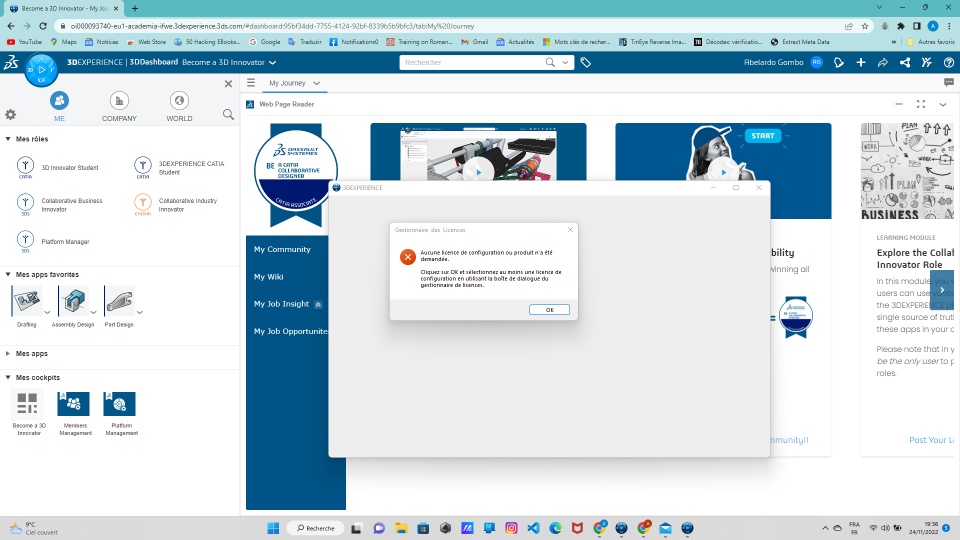Open My Wiki menu item

(269, 277)
